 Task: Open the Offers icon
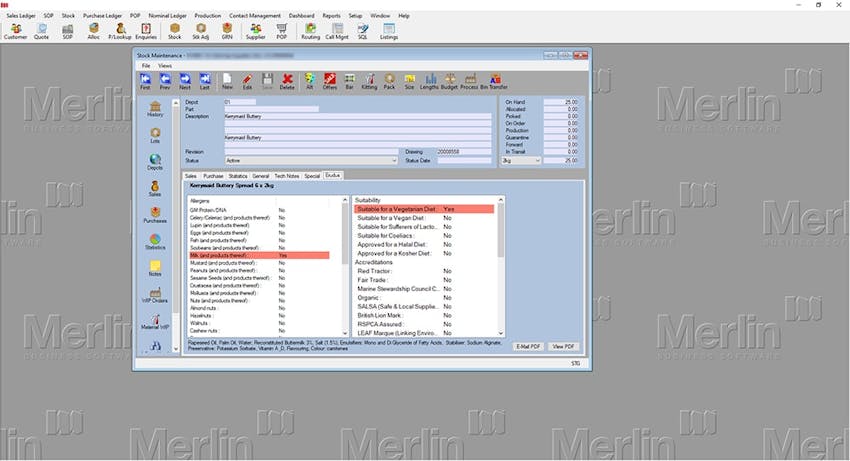tap(330, 81)
